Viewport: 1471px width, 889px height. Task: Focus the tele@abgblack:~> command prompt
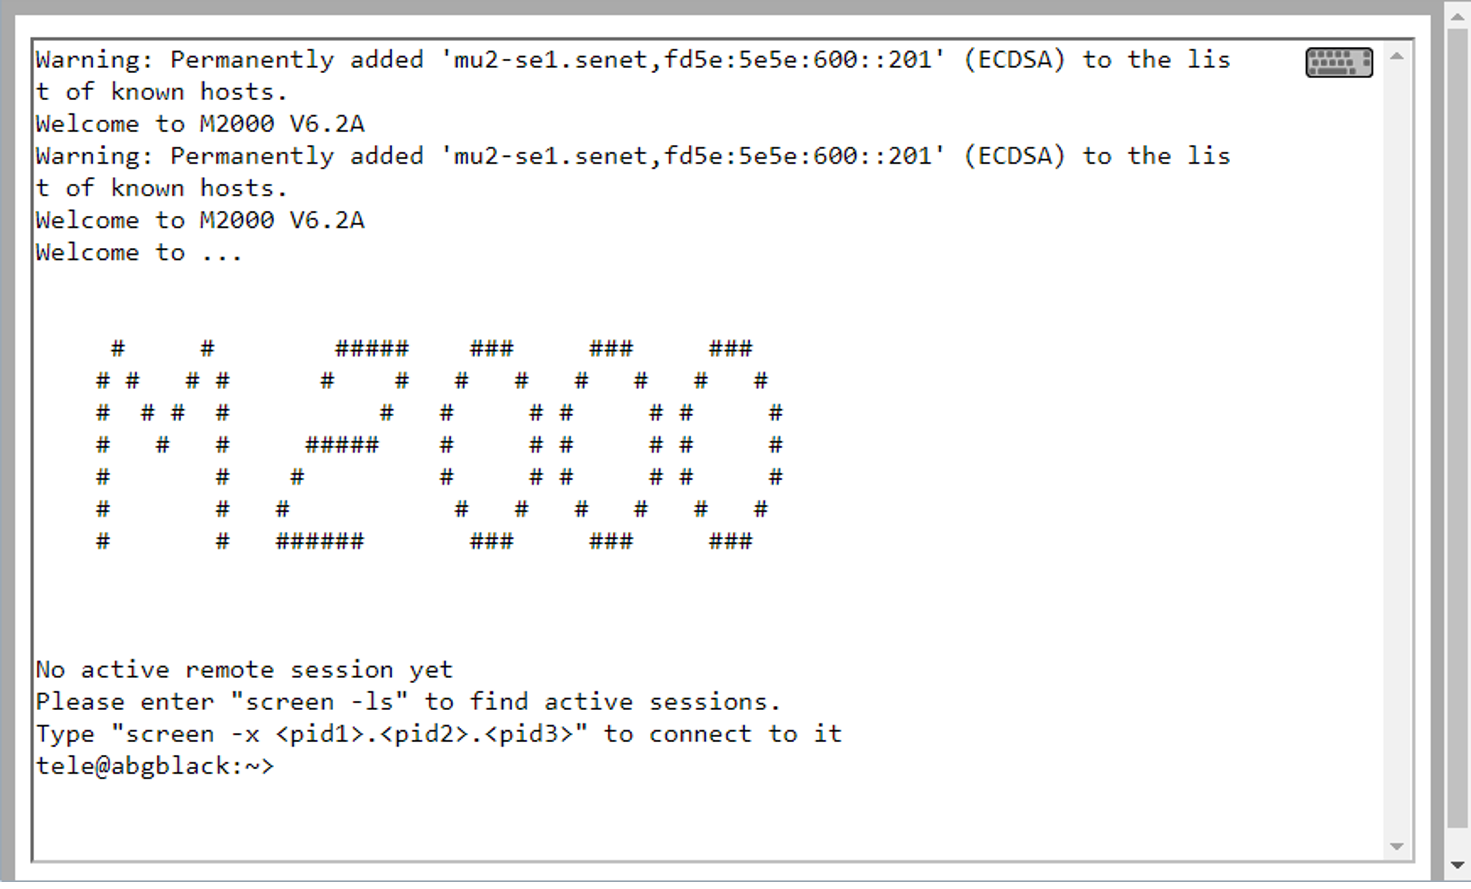click(155, 766)
